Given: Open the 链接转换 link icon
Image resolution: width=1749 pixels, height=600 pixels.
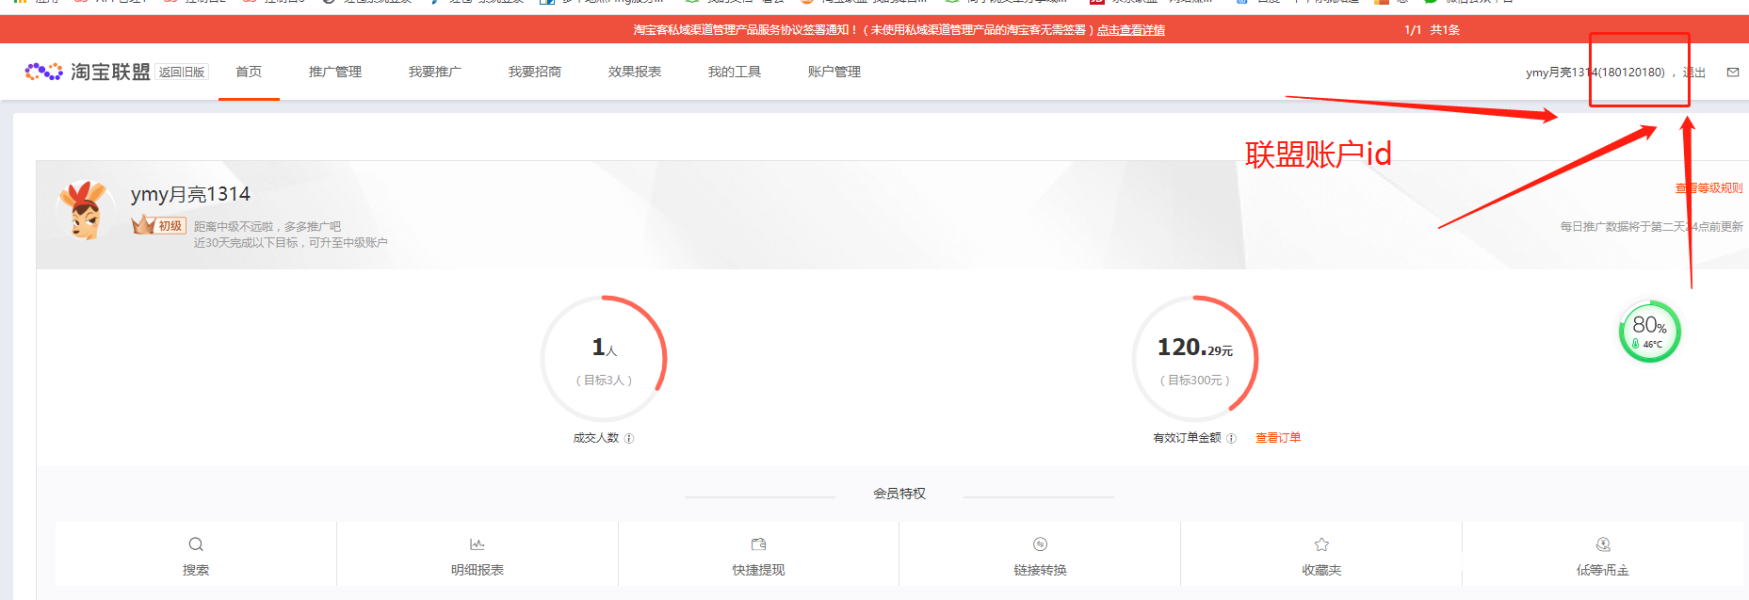Looking at the screenshot, I should click(1040, 544).
